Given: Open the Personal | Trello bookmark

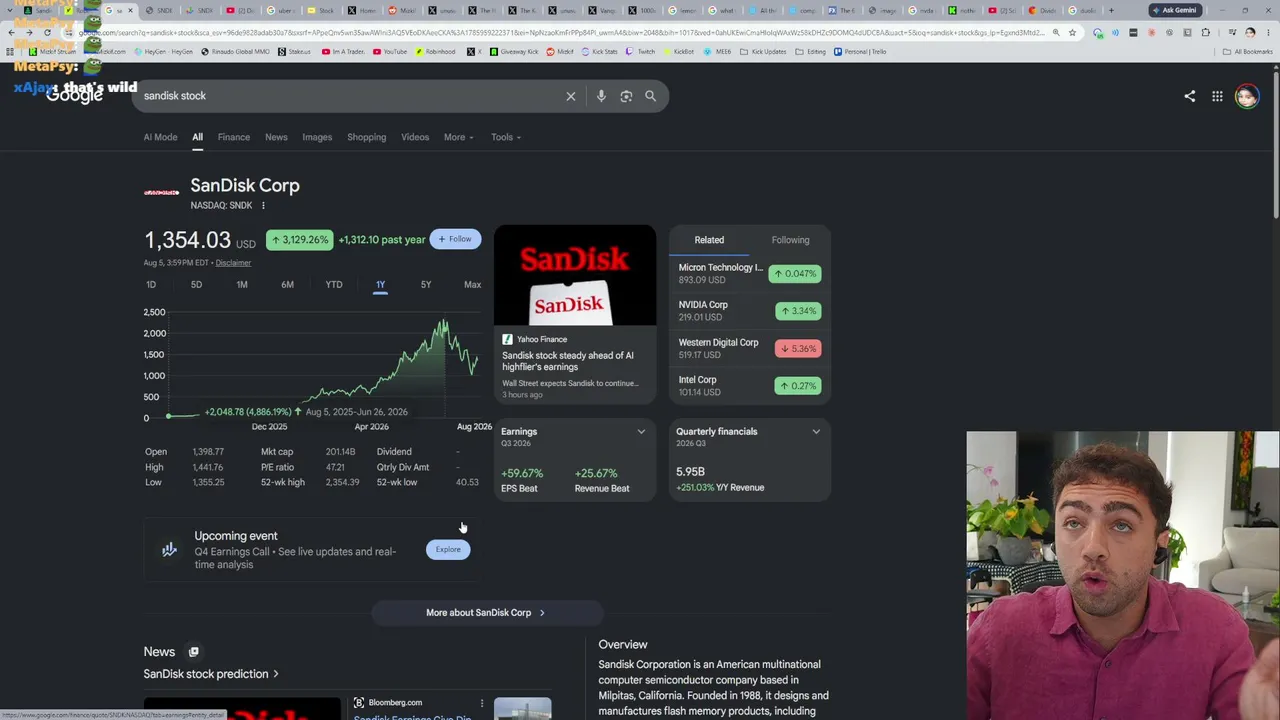Looking at the screenshot, I should click(861, 51).
